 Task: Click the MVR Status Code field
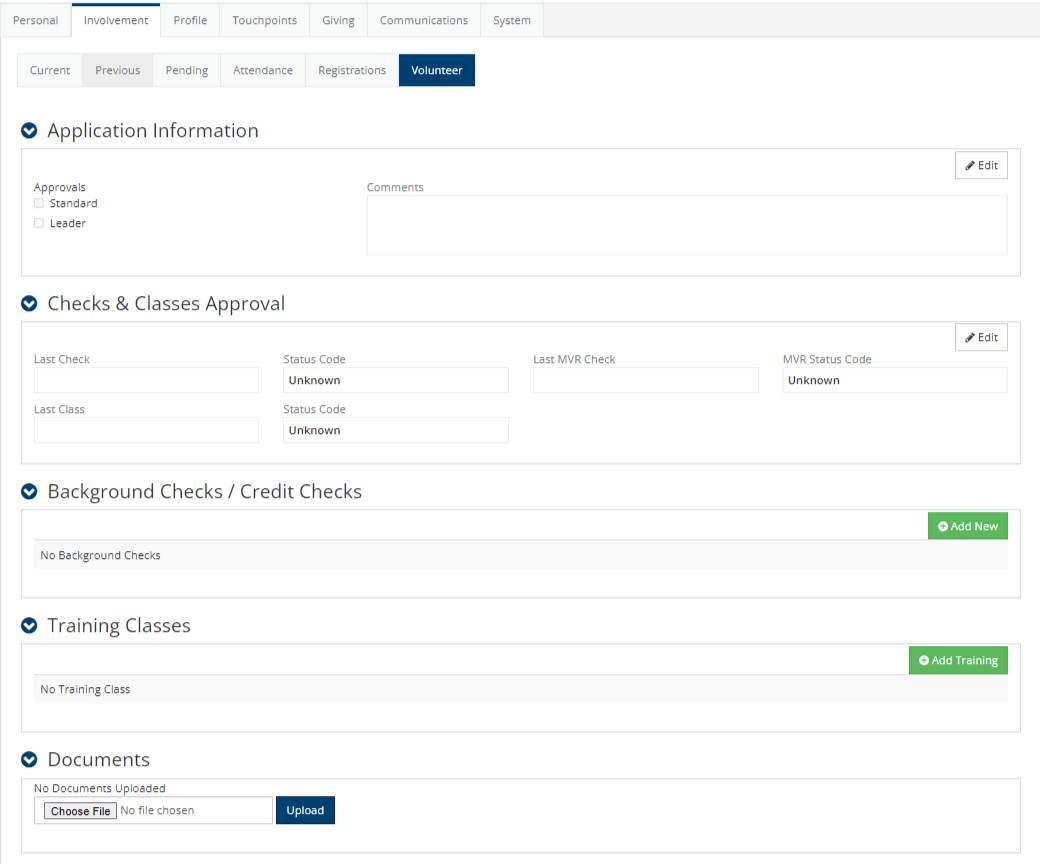(895, 380)
